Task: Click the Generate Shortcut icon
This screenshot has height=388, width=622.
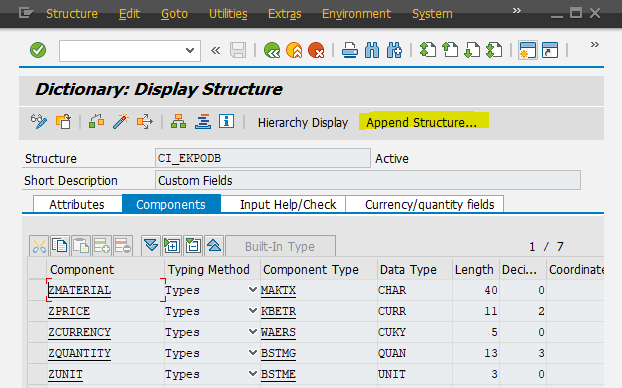Action: pos(550,50)
